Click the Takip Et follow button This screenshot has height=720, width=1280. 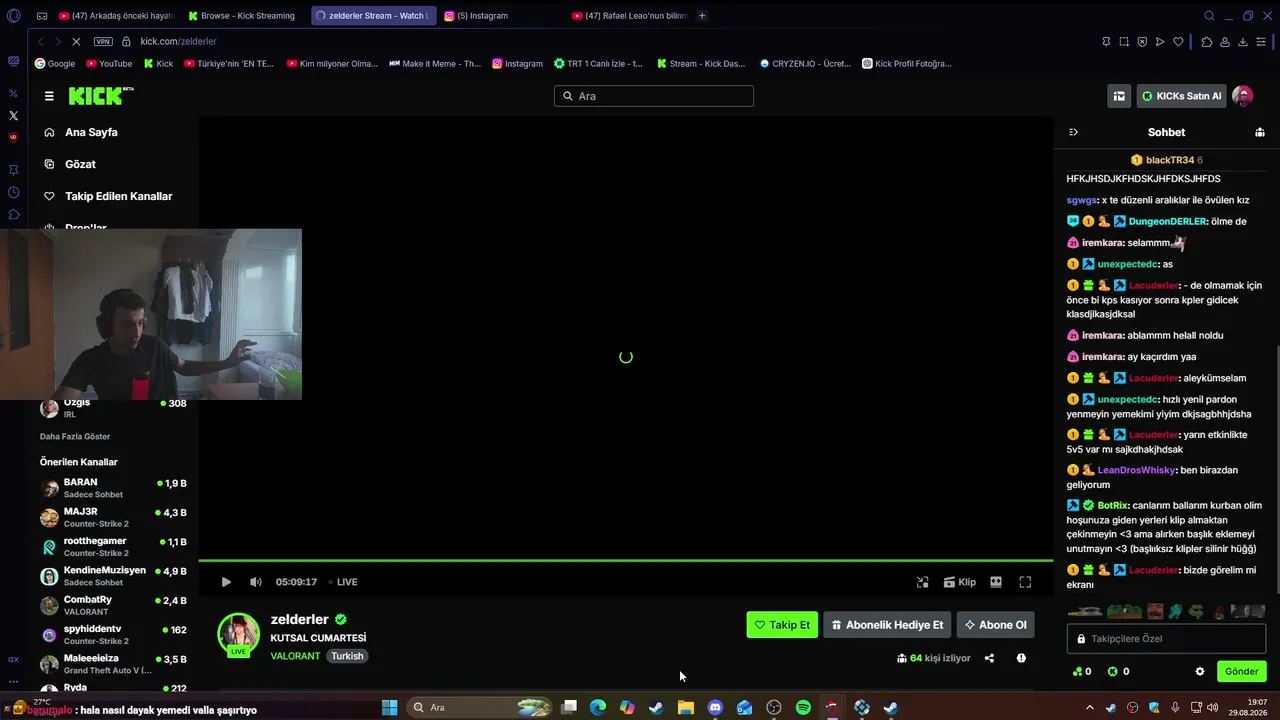point(782,625)
